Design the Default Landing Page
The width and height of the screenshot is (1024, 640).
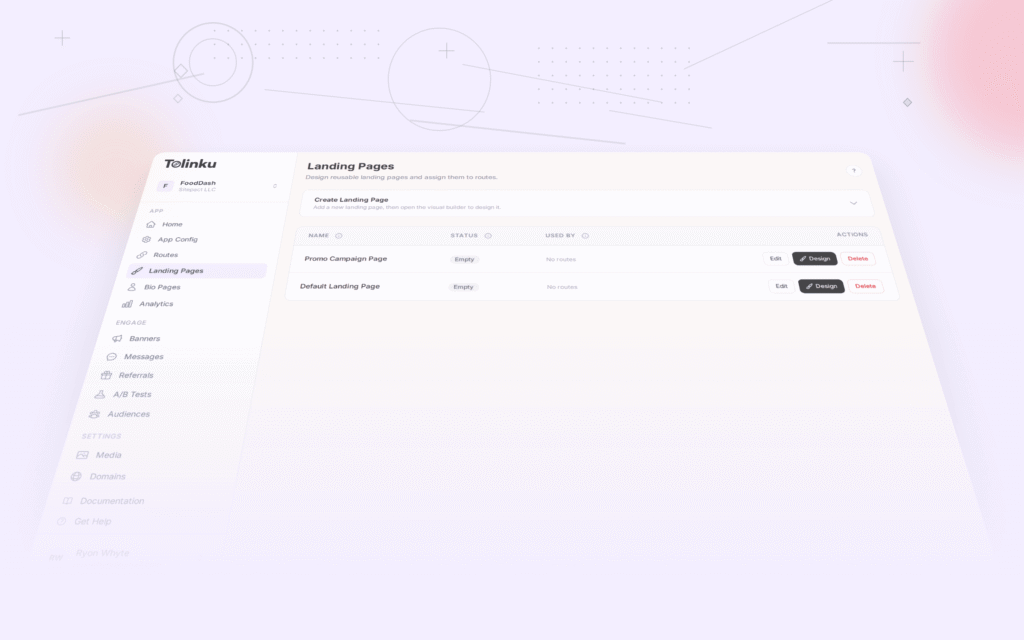tap(822, 286)
